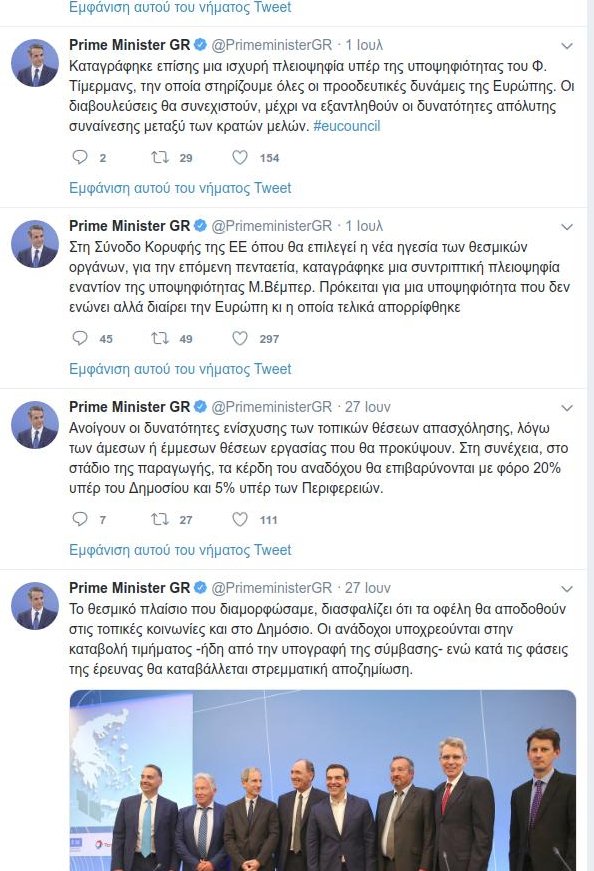Viewport: 594px width, 871px height.
Task: Expand chevron menu on the θεσμικό πλαίσιο tweet
Action: 567,589
